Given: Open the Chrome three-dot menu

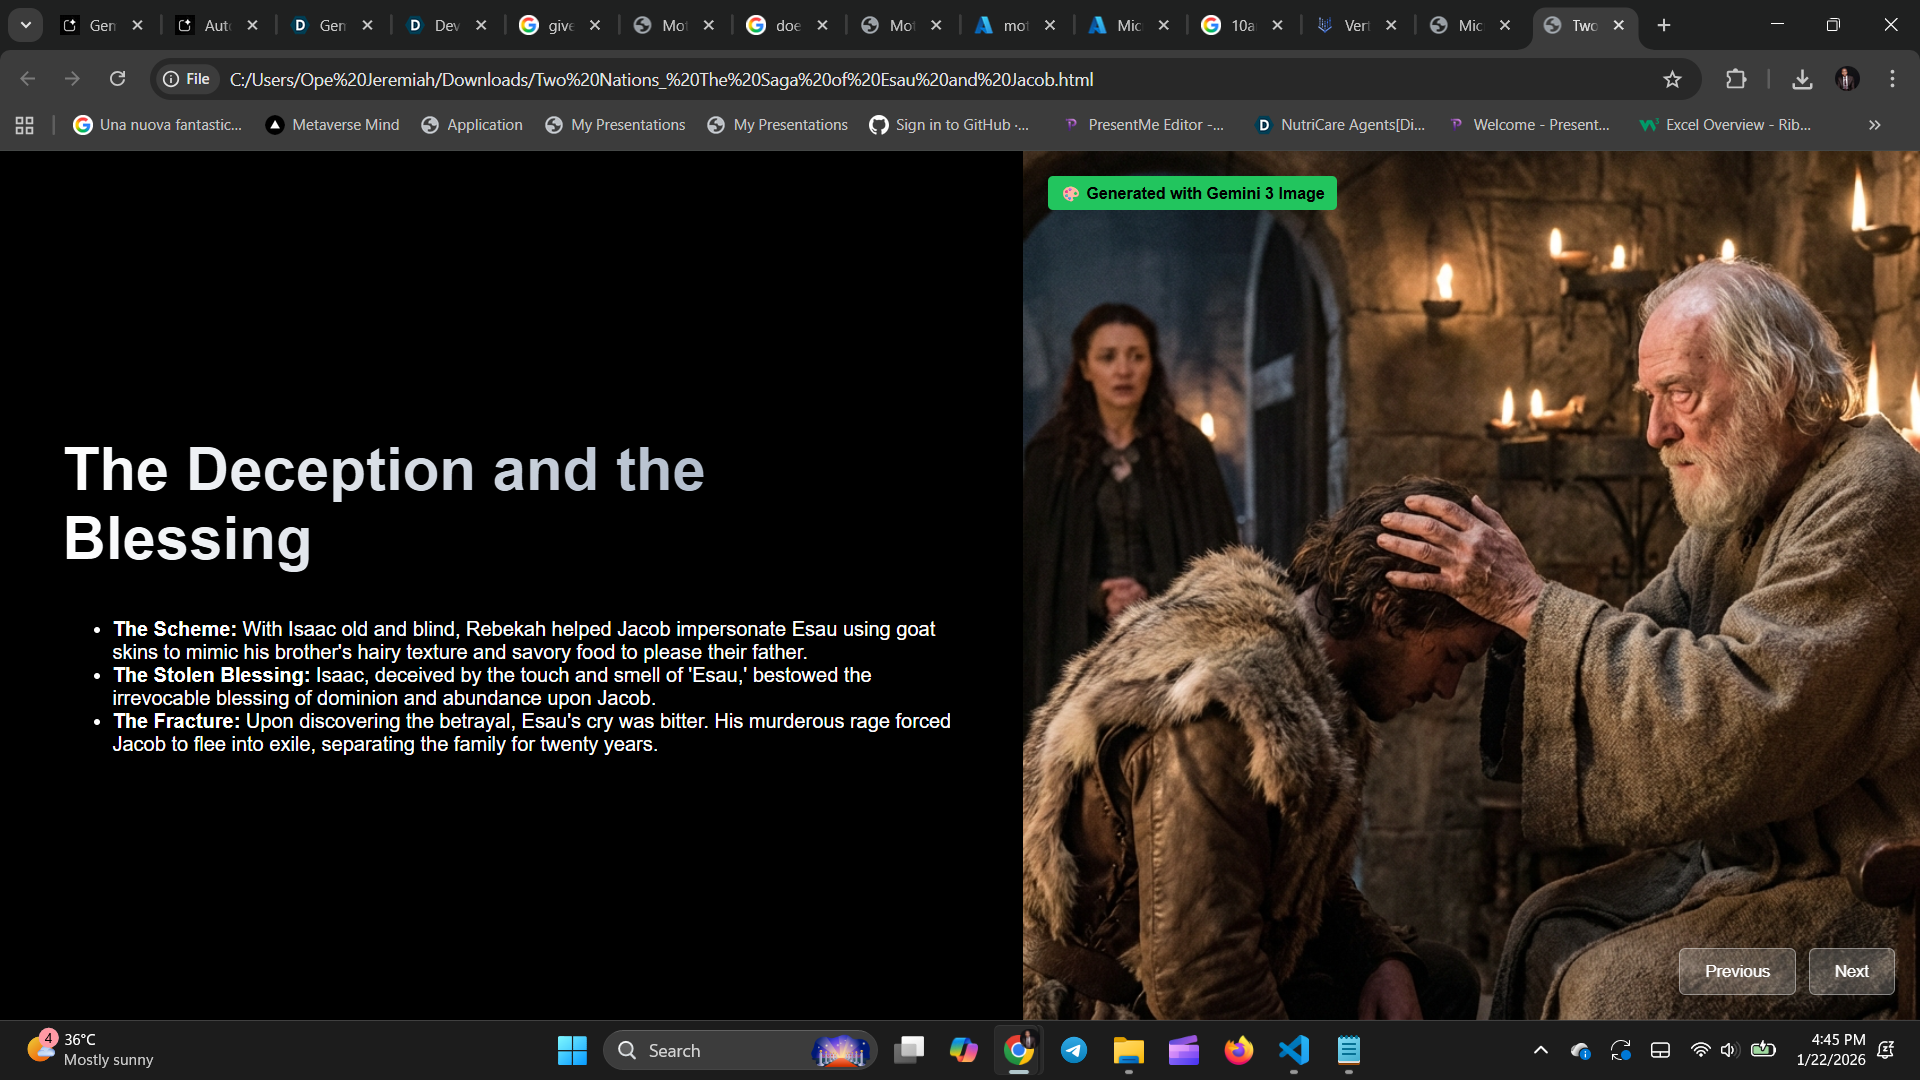Looking at the screenshot, I should 1892,79.
